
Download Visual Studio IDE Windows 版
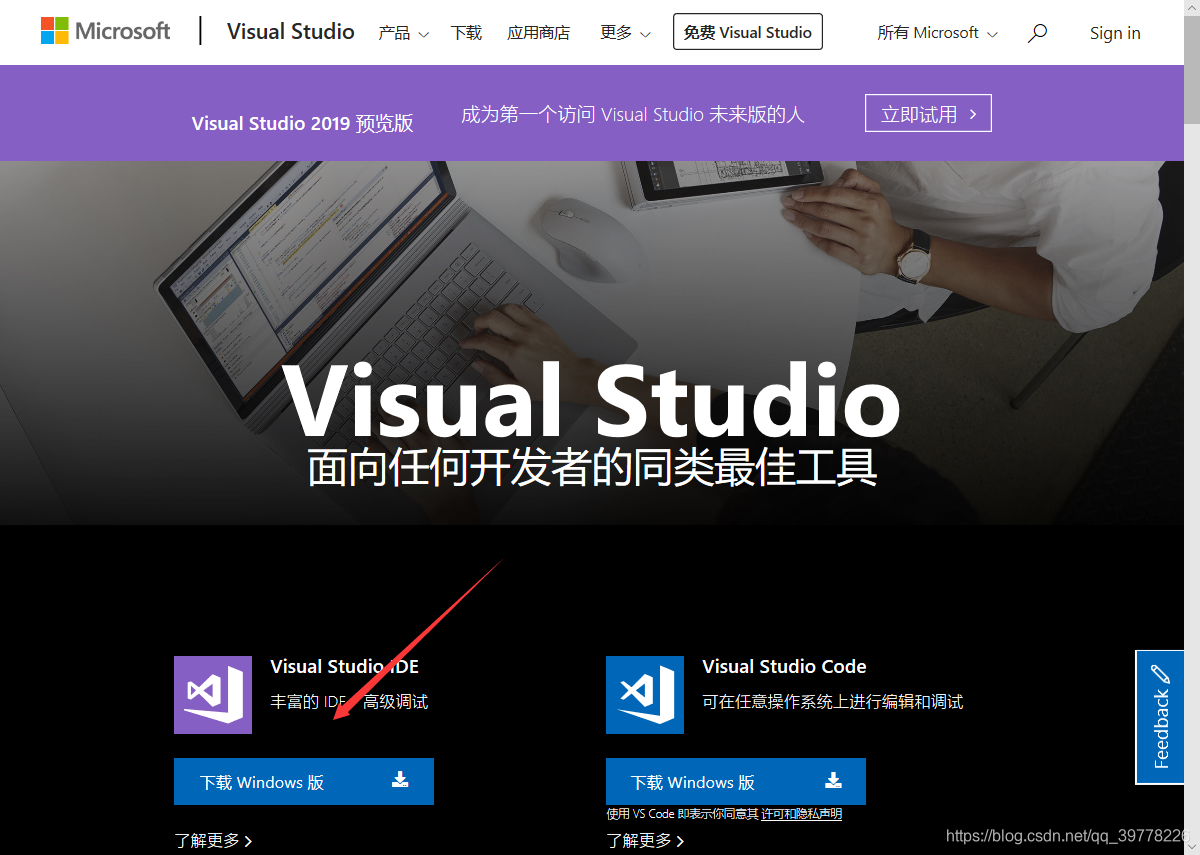tap(304, 781)
